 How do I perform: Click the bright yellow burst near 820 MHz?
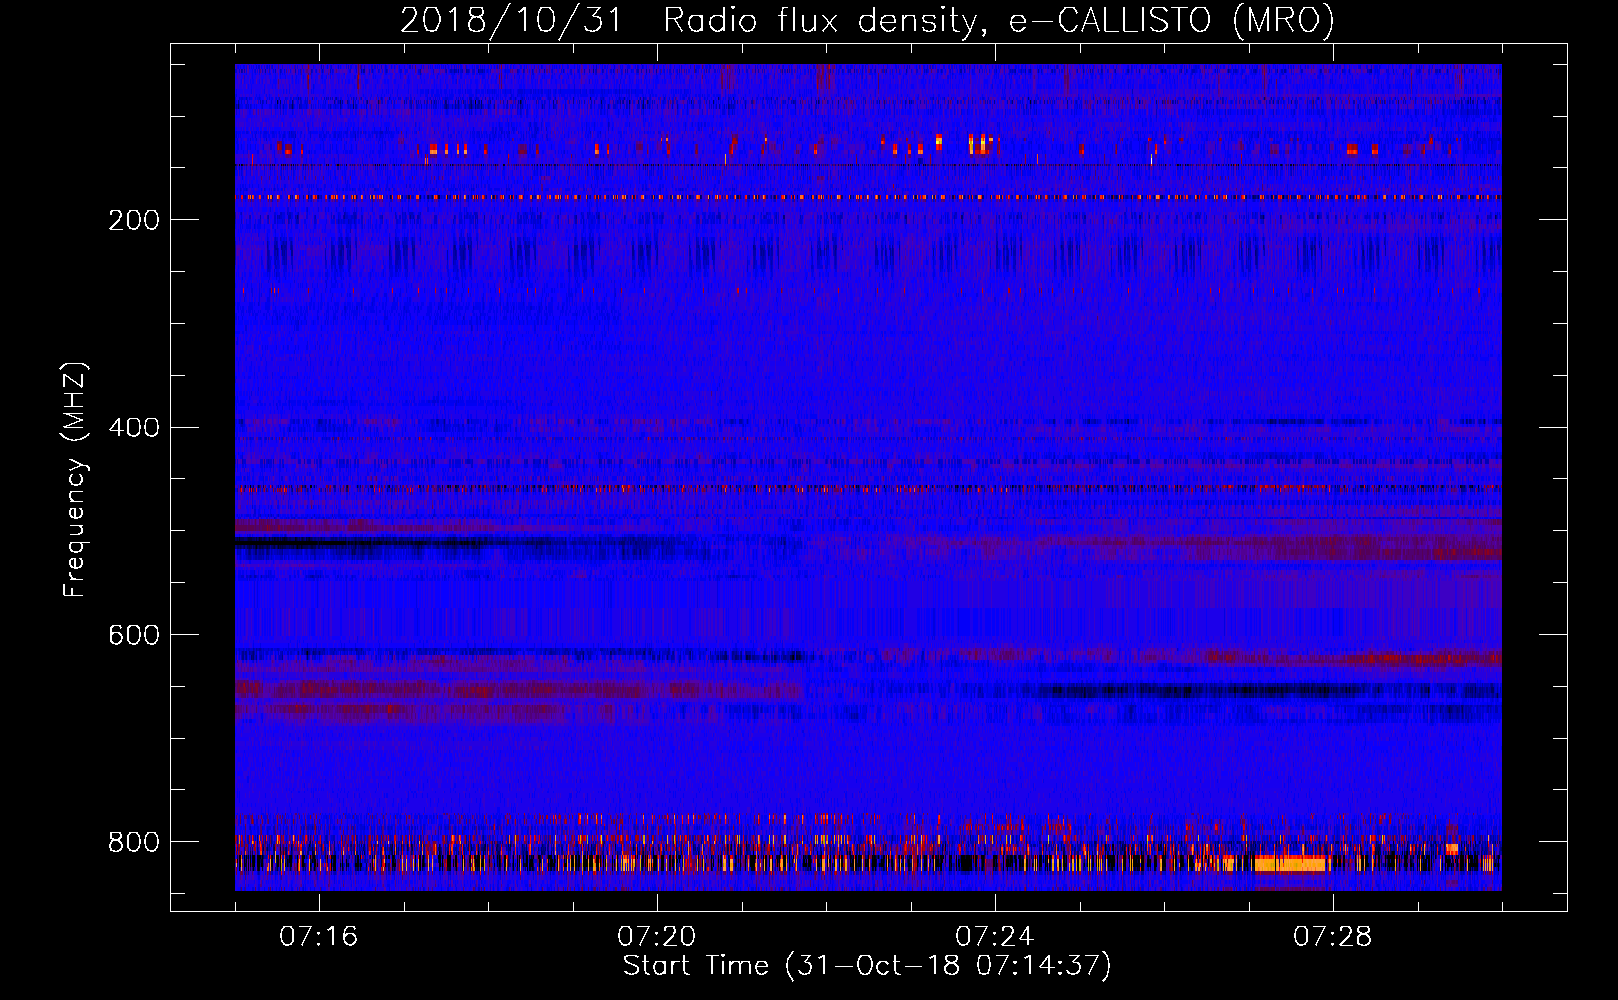(1291, 864)
